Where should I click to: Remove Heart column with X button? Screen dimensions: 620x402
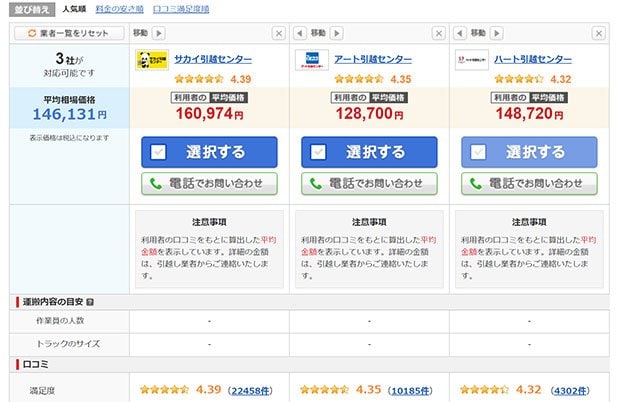[x=599, y=33]
